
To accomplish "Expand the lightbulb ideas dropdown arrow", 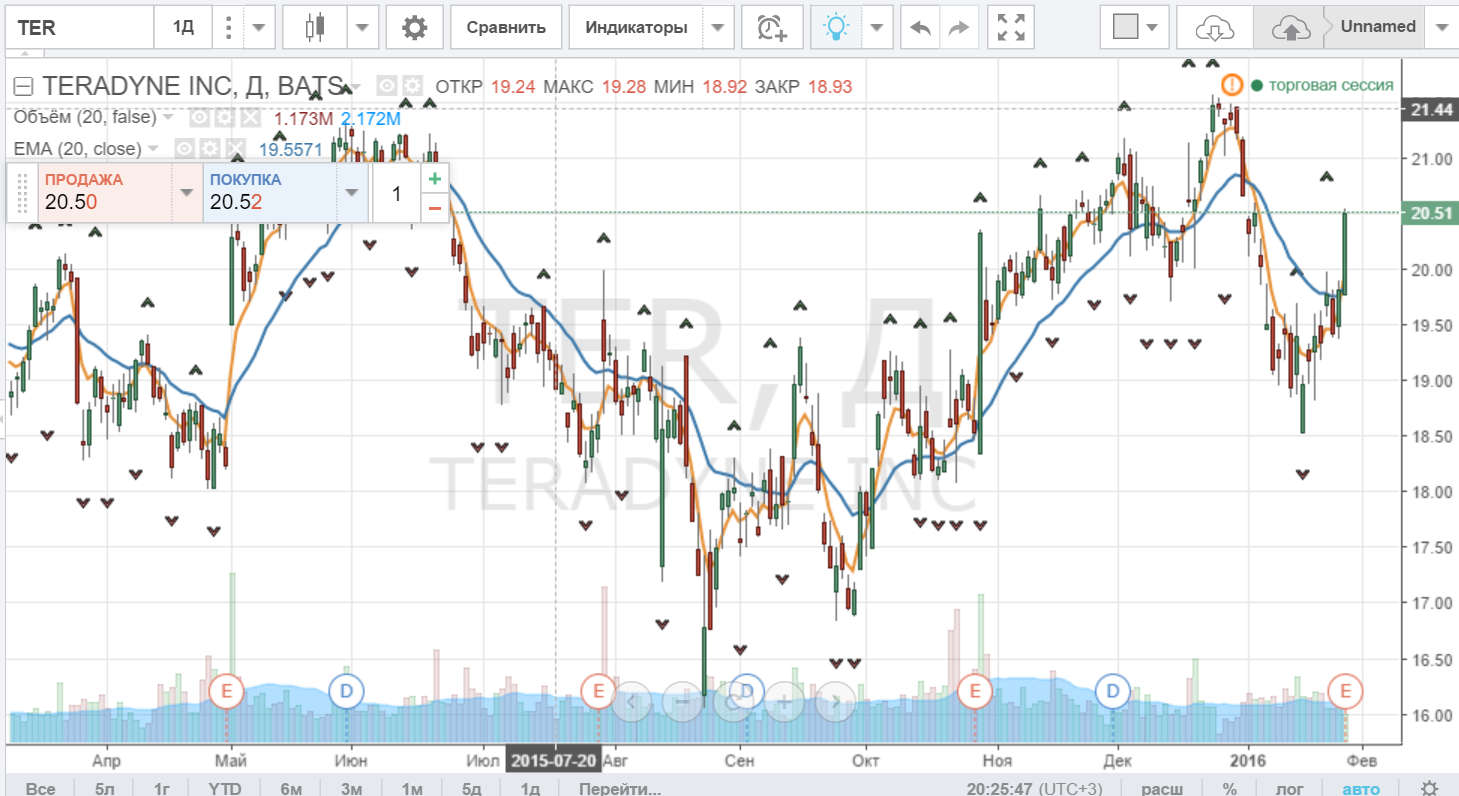I will [876, 27].
